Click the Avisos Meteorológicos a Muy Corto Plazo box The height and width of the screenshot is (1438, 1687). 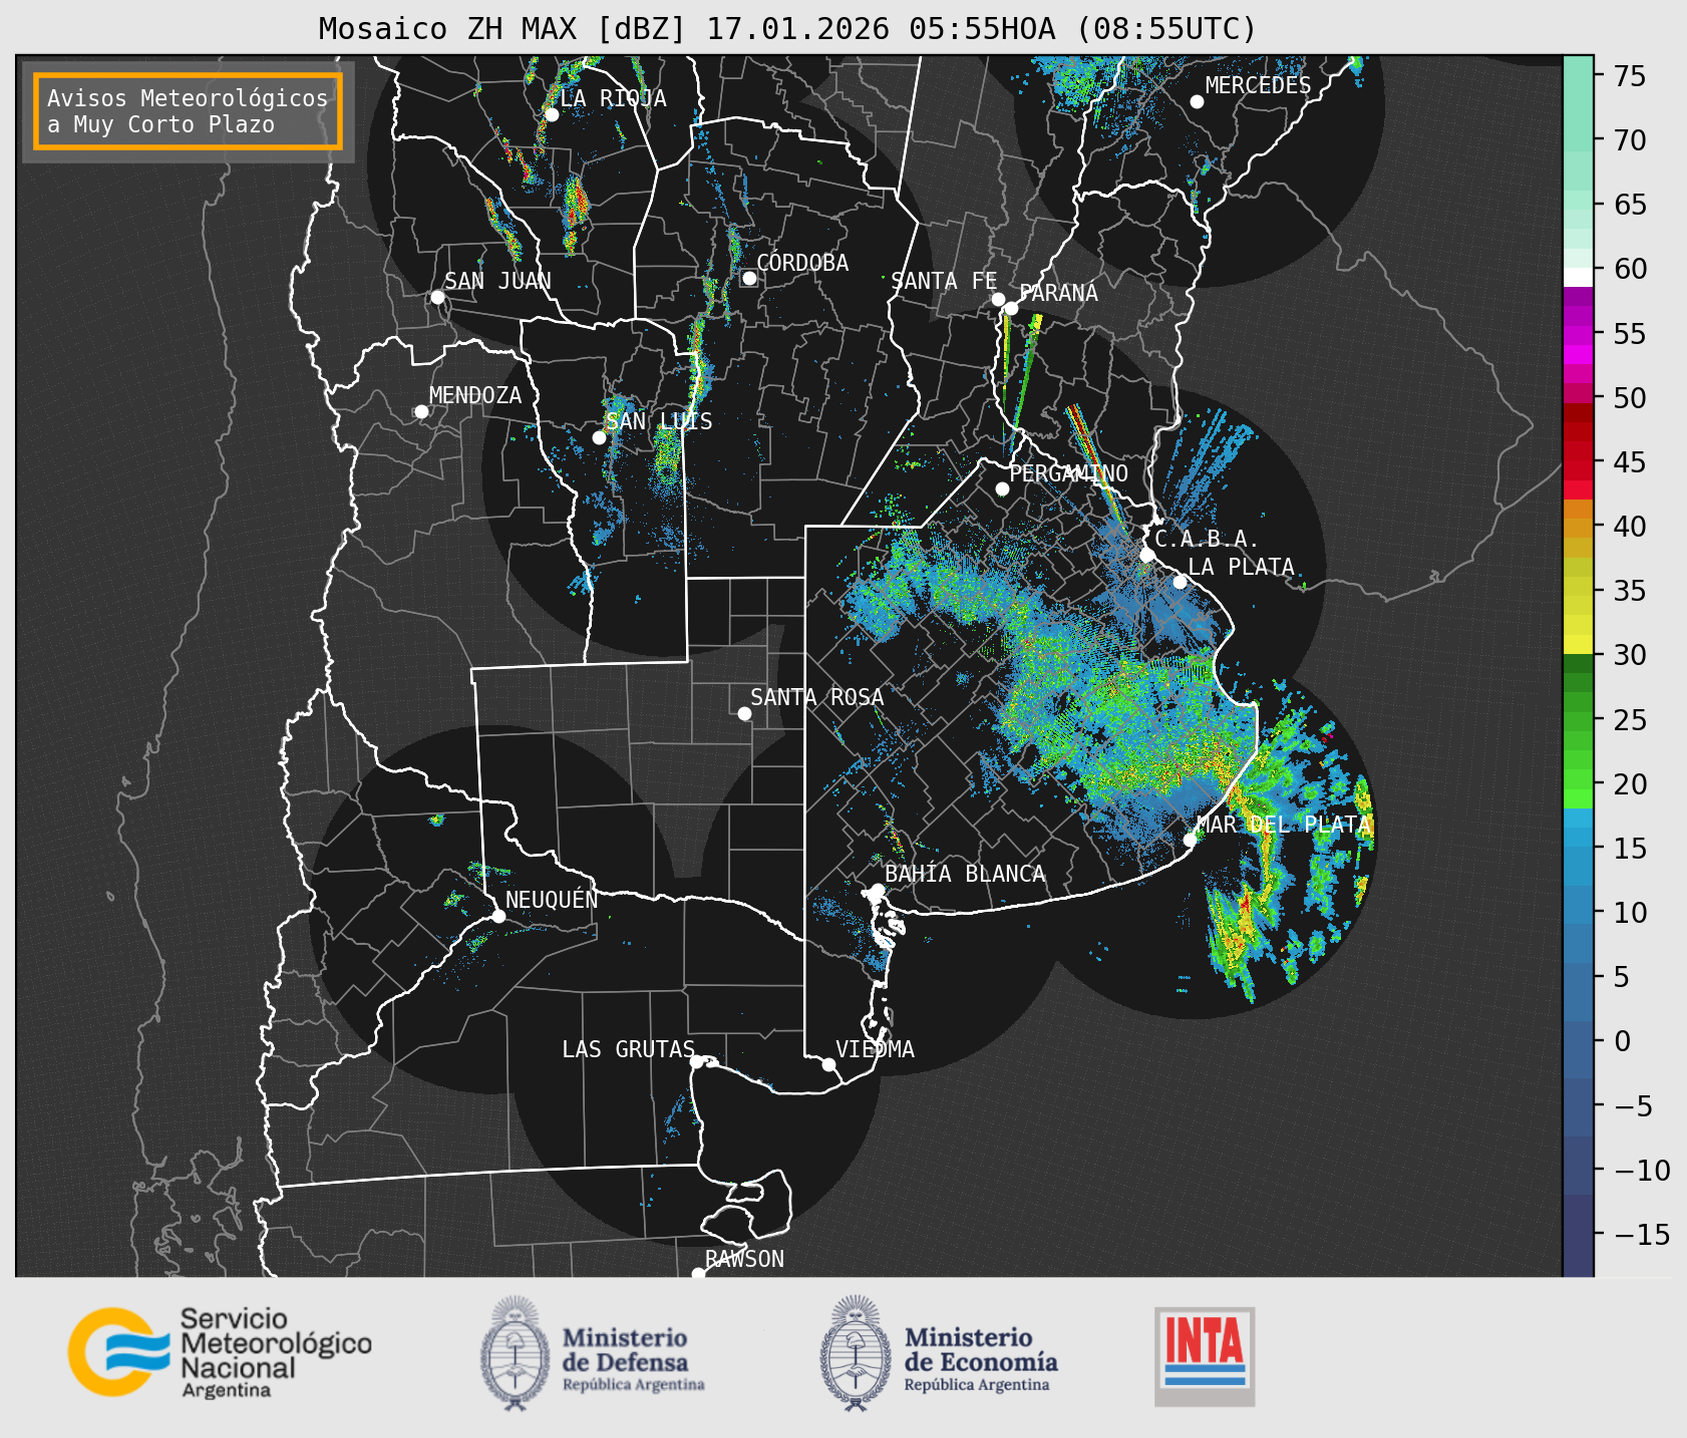pyautogui.click(x=188, y=111)
